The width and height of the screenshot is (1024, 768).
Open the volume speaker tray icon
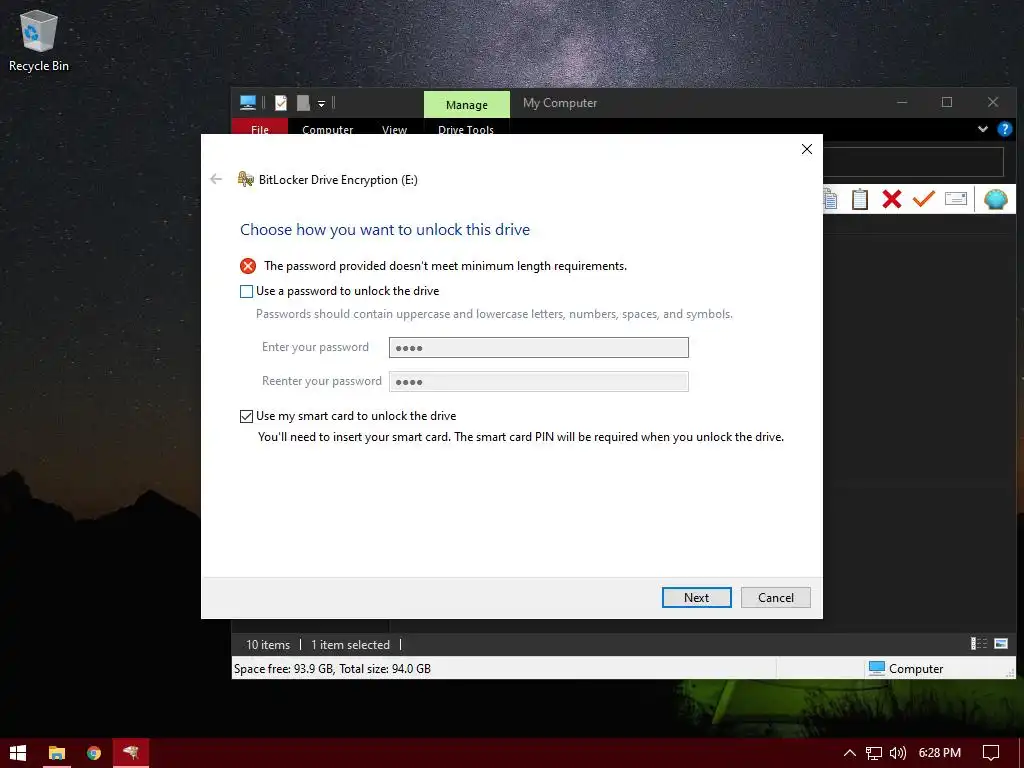898,753
